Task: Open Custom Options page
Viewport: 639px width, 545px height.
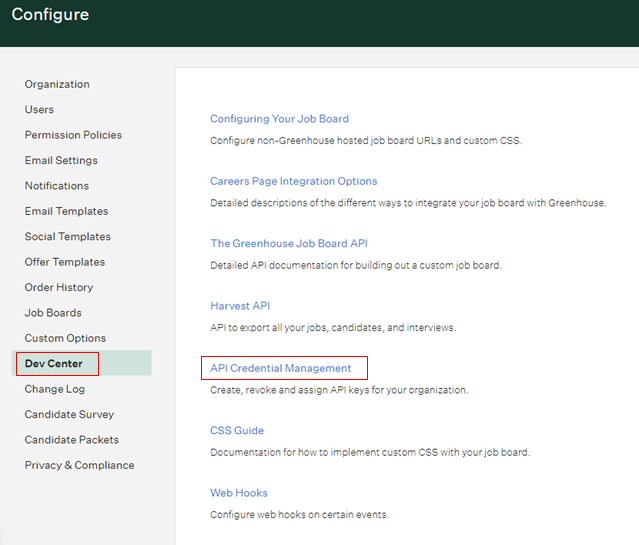Action: click(65, 338)
